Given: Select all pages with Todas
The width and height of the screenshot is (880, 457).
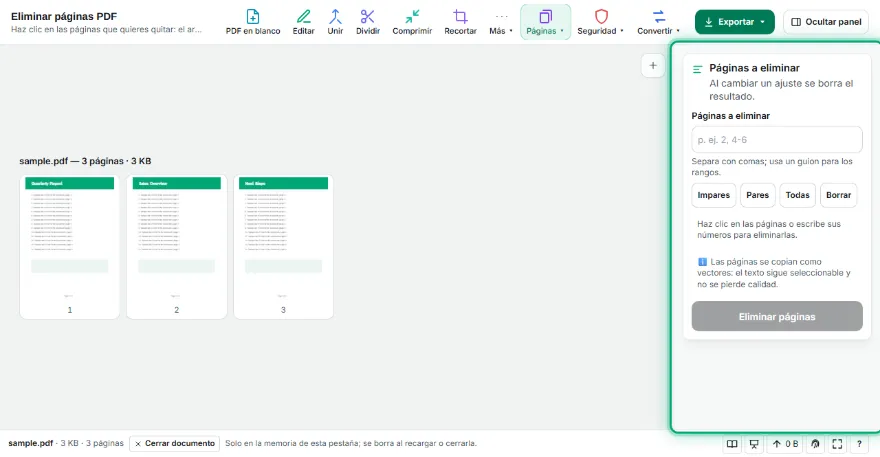Looking at the screenshot, I should 797,195.
